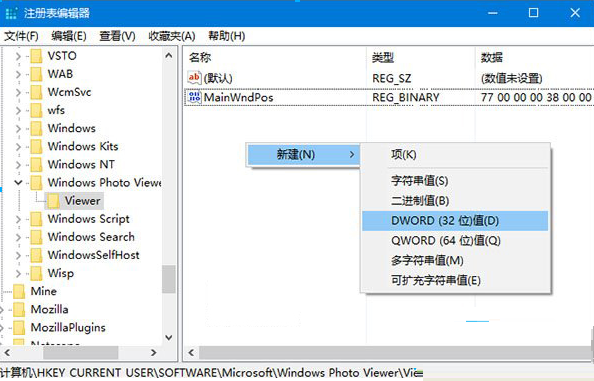Click the value list's scroll left arrow
Screen dimensions: 594x381
click(x=191, y=353)
